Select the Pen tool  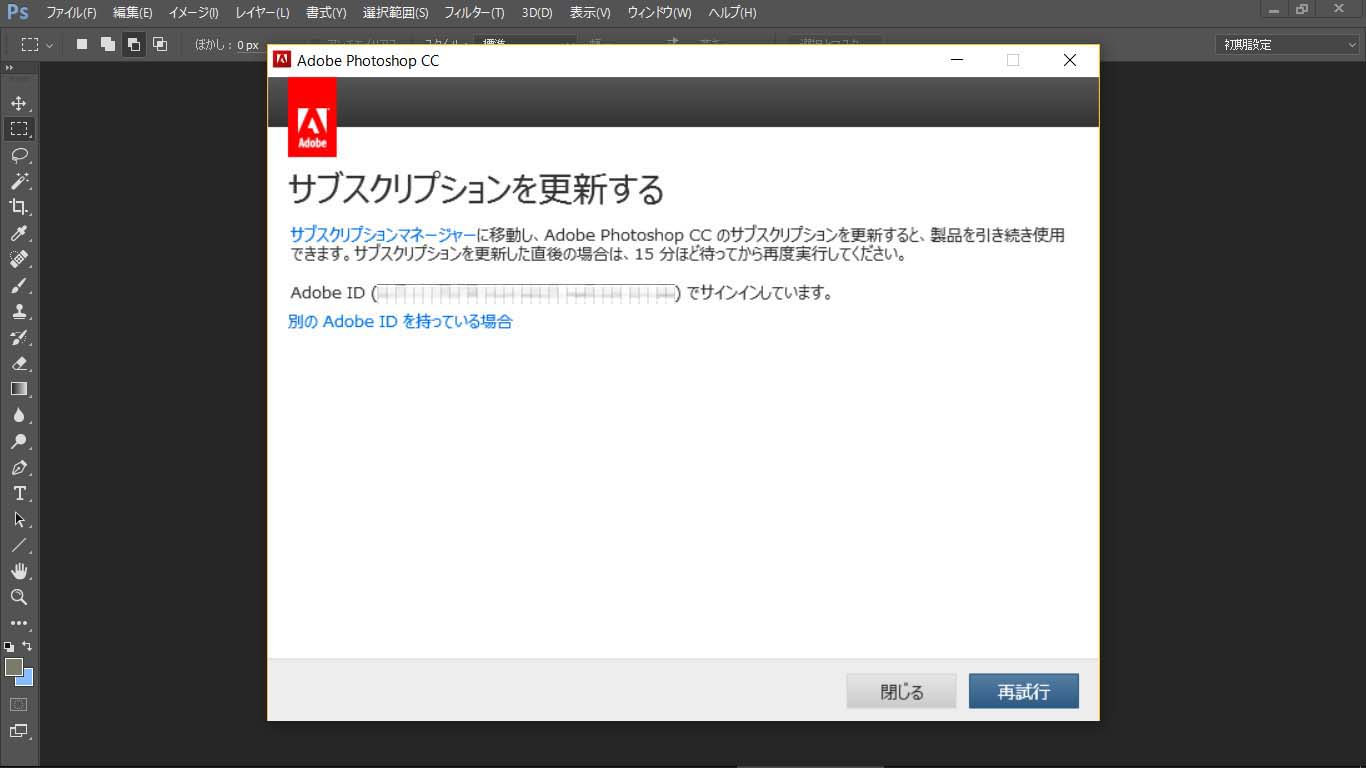[x=18, y=467]
